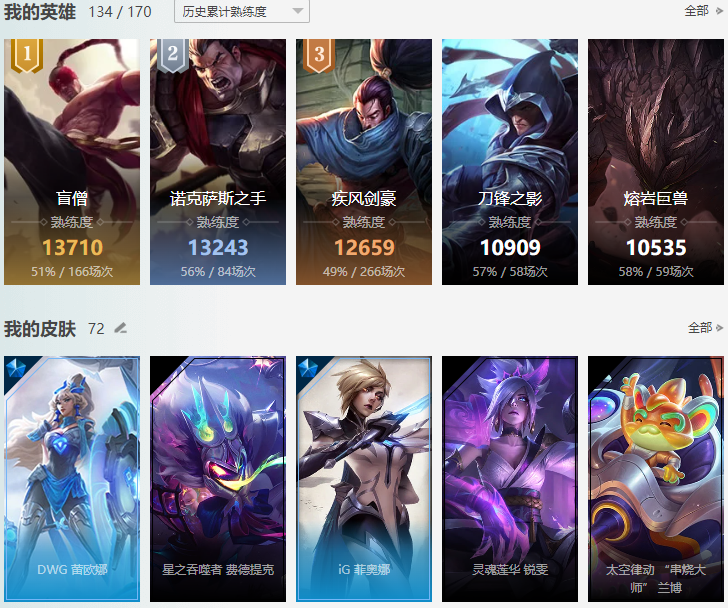Click the arrow icon next to skins 全部
728x608 pixels.
coord(719,328)
